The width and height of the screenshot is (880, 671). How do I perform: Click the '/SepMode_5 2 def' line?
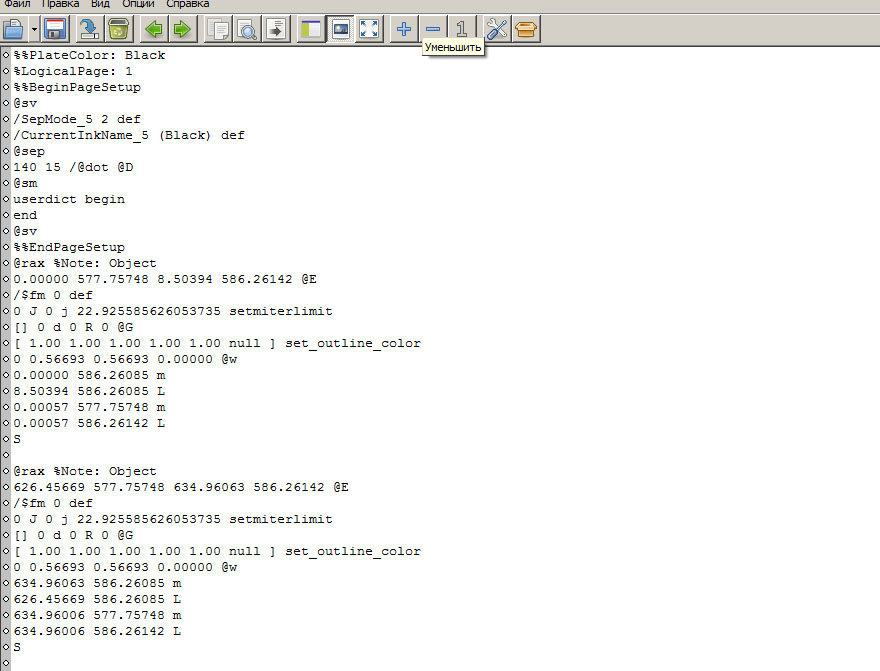point(77,119)
